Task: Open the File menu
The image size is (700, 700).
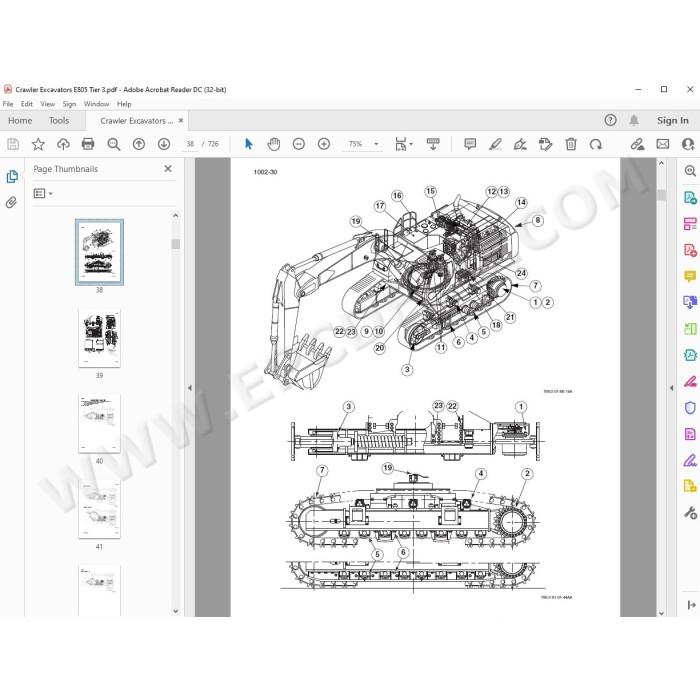Action: (x=8, y=104)
